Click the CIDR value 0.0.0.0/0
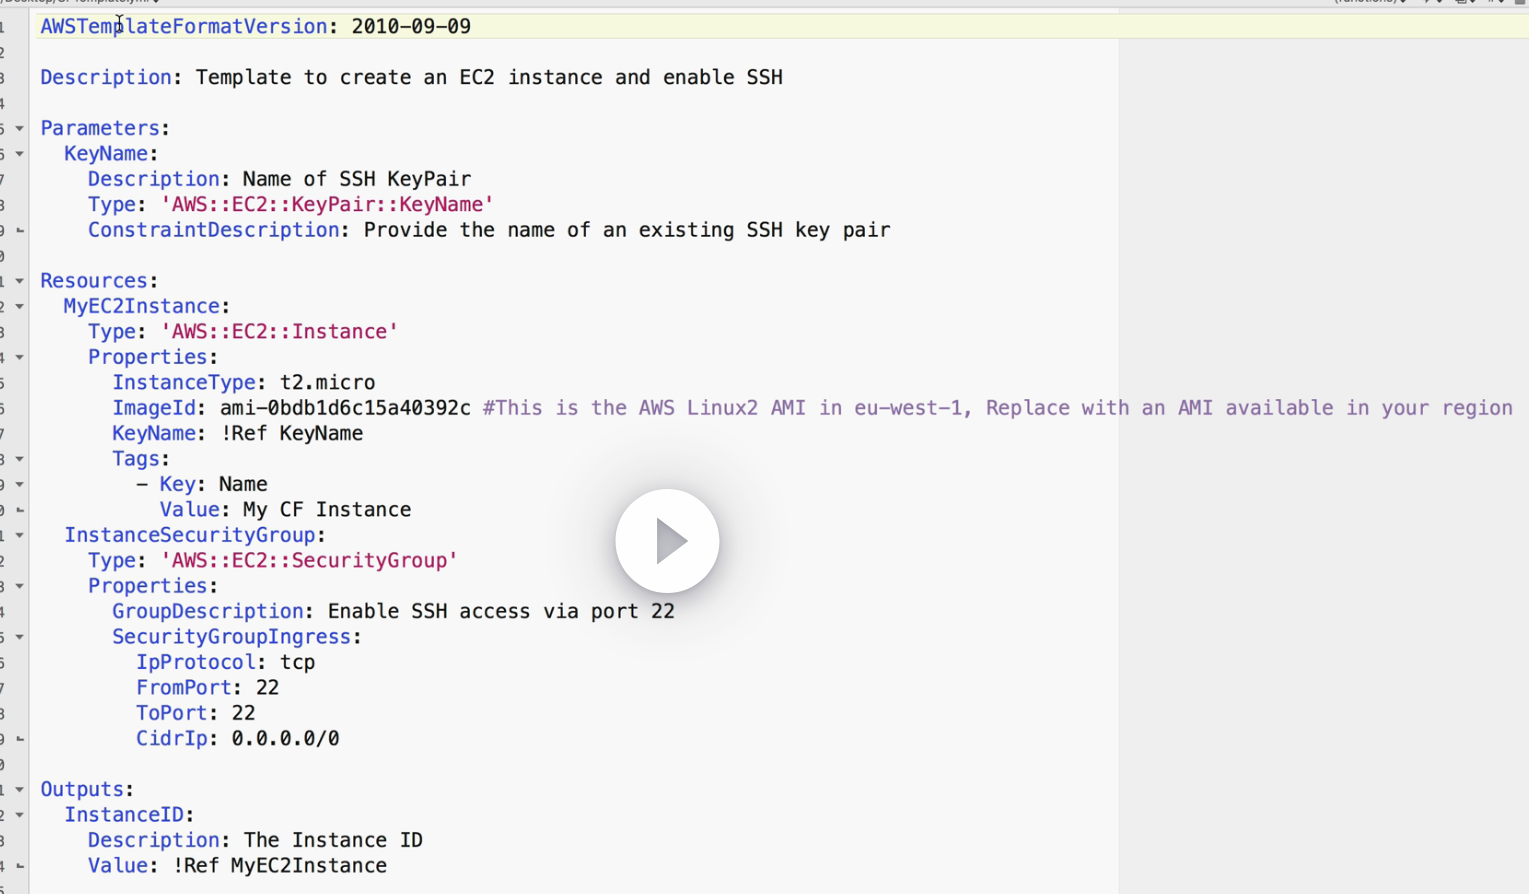 tap(285, 739)
